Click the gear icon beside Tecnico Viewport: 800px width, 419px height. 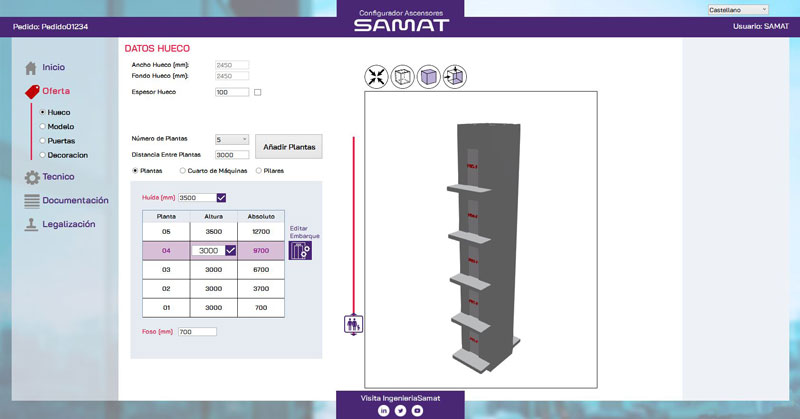32,177
